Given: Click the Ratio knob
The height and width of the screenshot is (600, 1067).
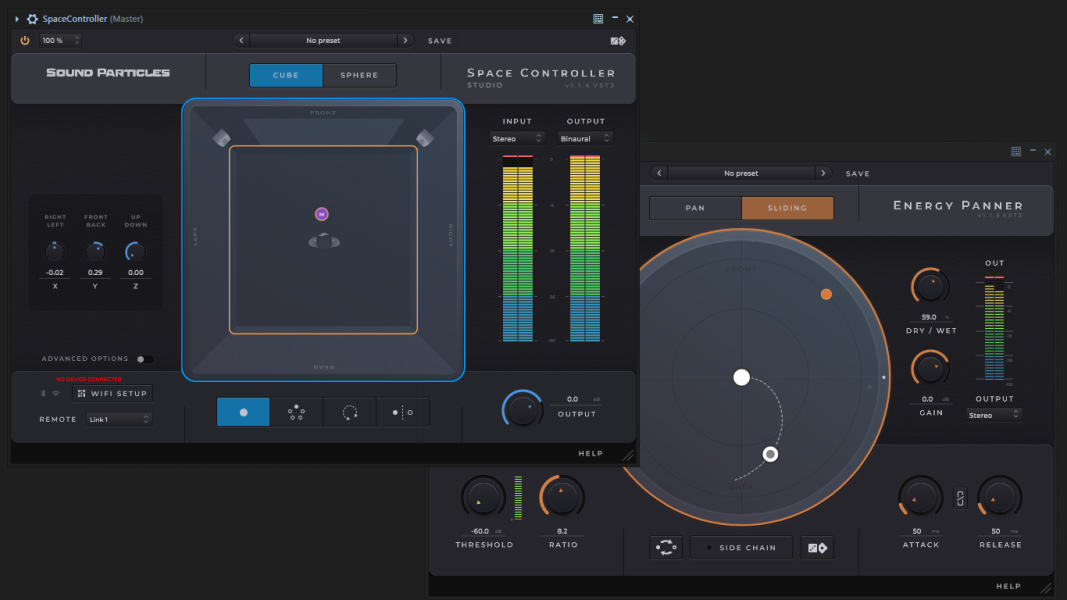Looking at the screenshot, I should pyautogui.click(x=562, y=498).
